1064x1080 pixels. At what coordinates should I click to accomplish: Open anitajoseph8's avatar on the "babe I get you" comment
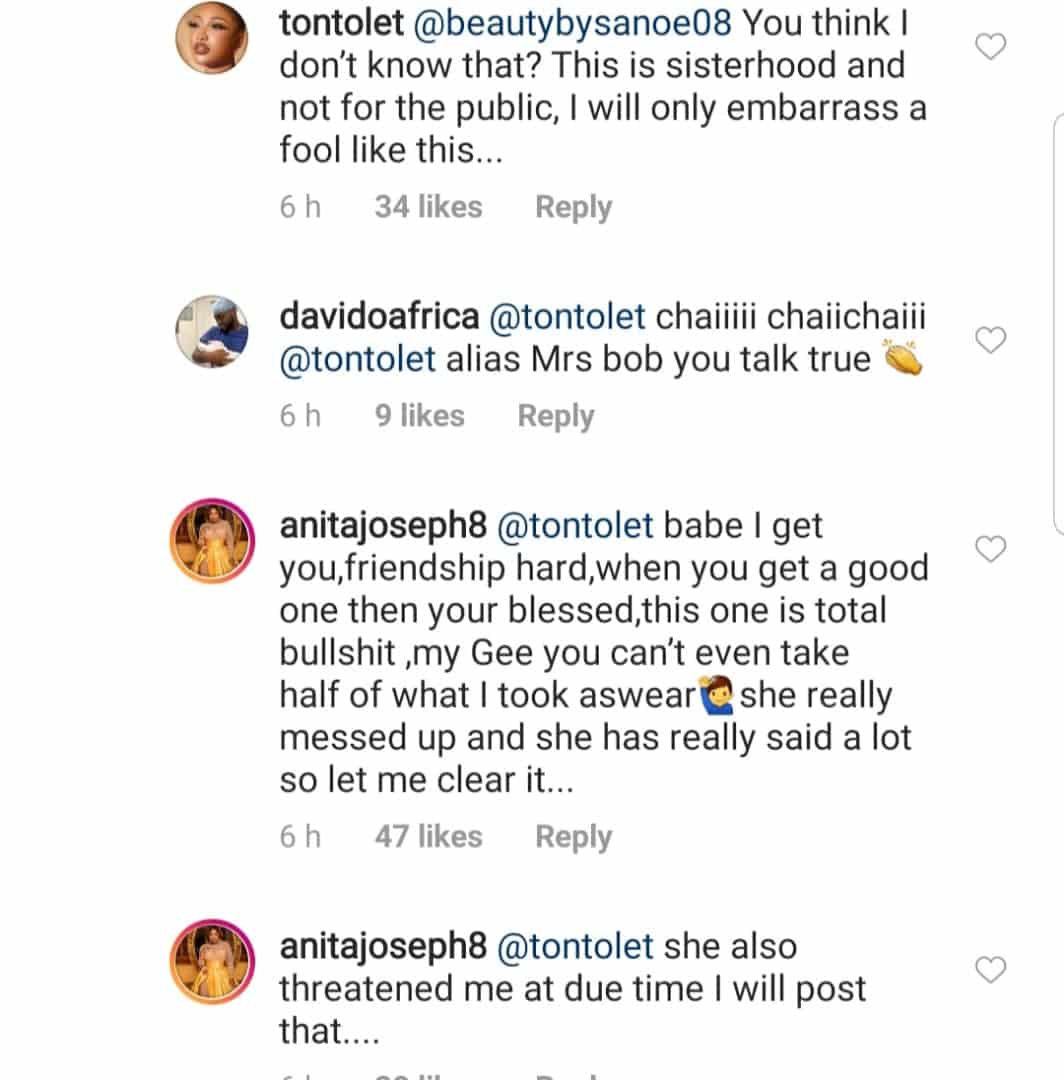click(x=212, y=541)
